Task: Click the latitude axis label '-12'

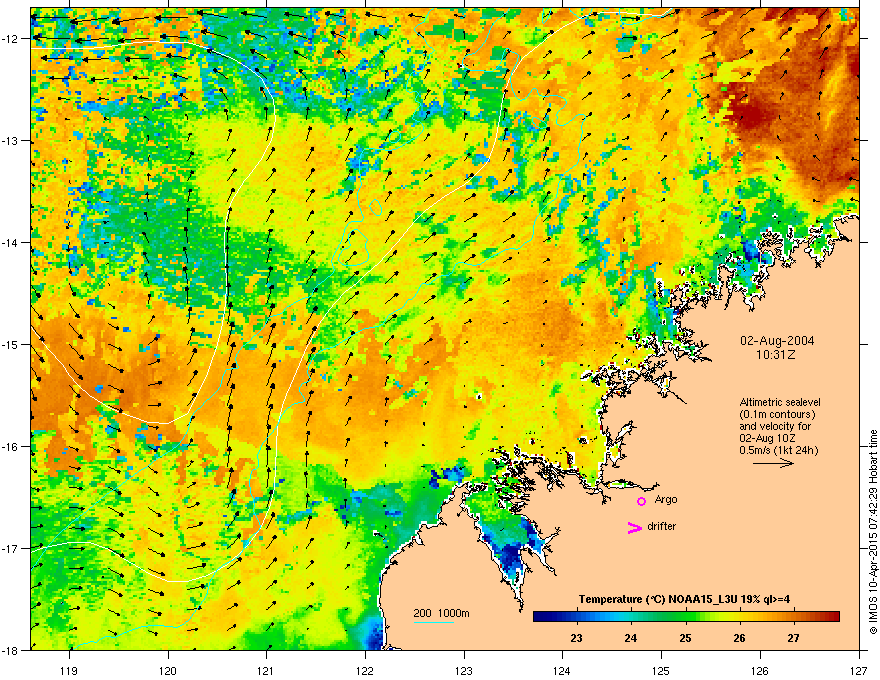Action: coord(11,39)
